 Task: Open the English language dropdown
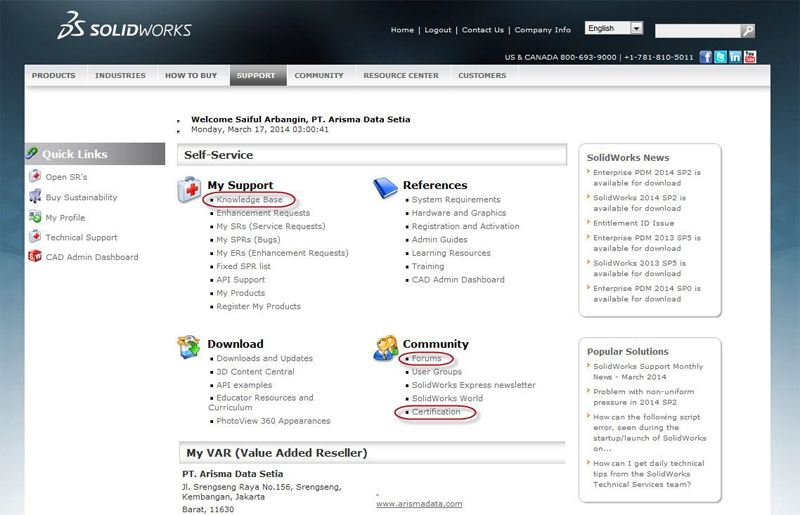(x=614, y=28)
